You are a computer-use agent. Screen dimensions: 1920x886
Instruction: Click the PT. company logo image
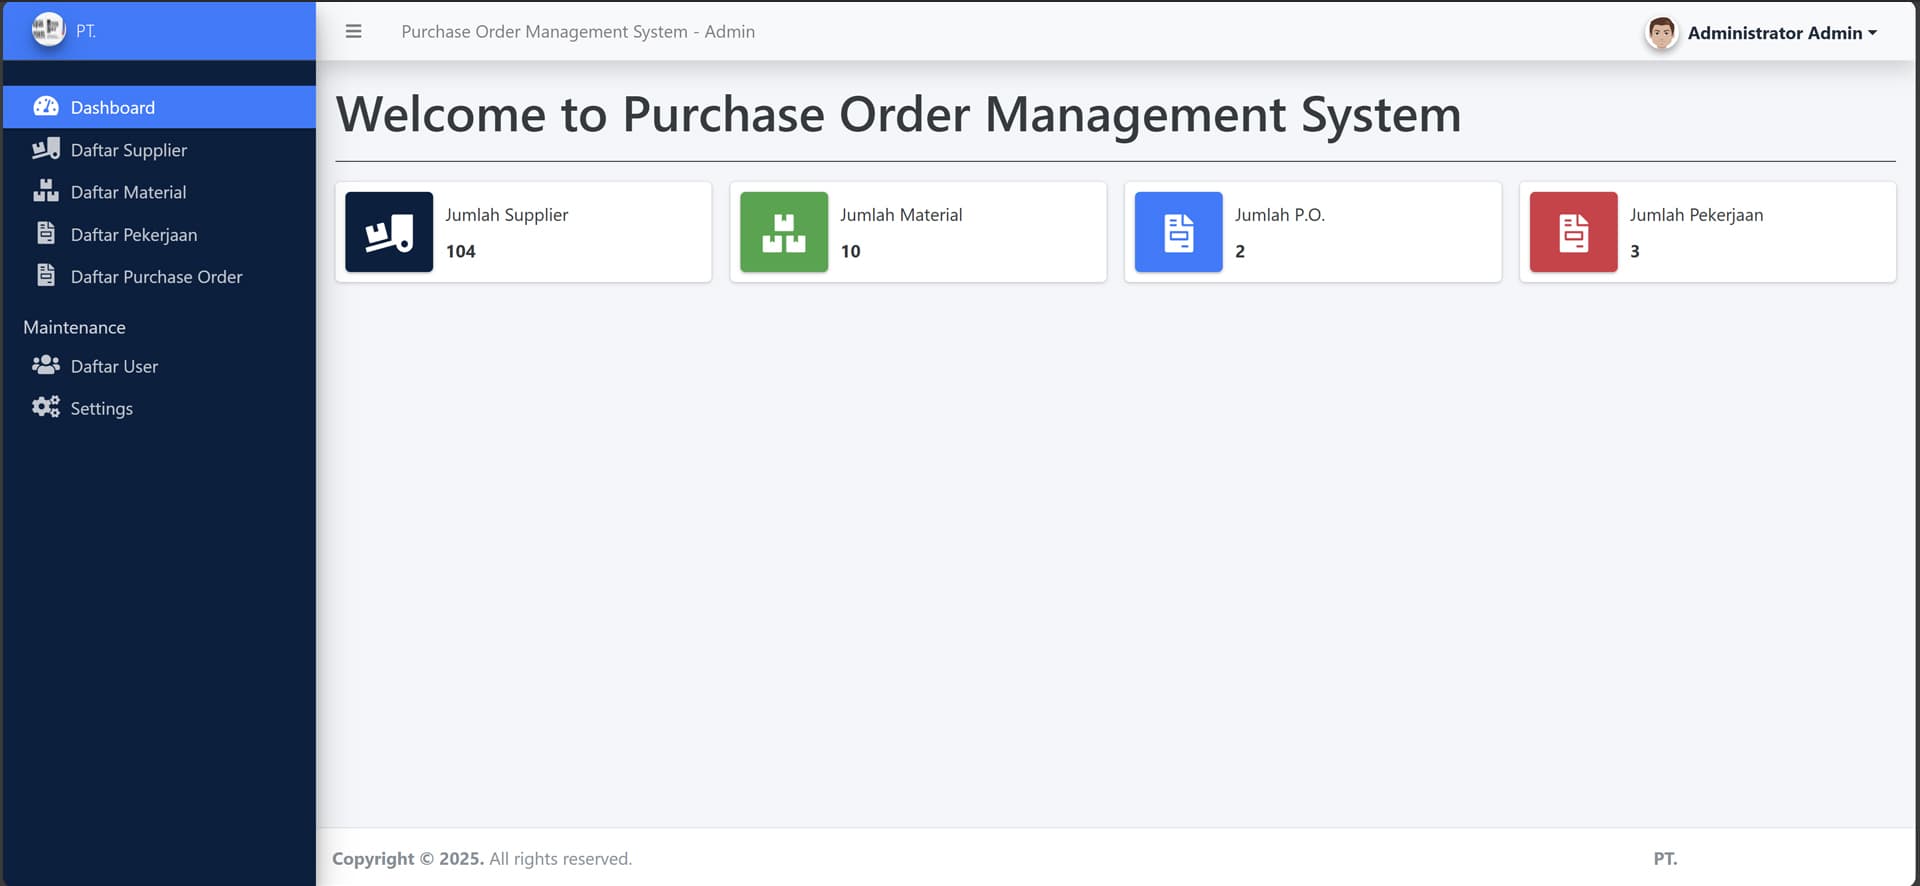pos(48,30)
